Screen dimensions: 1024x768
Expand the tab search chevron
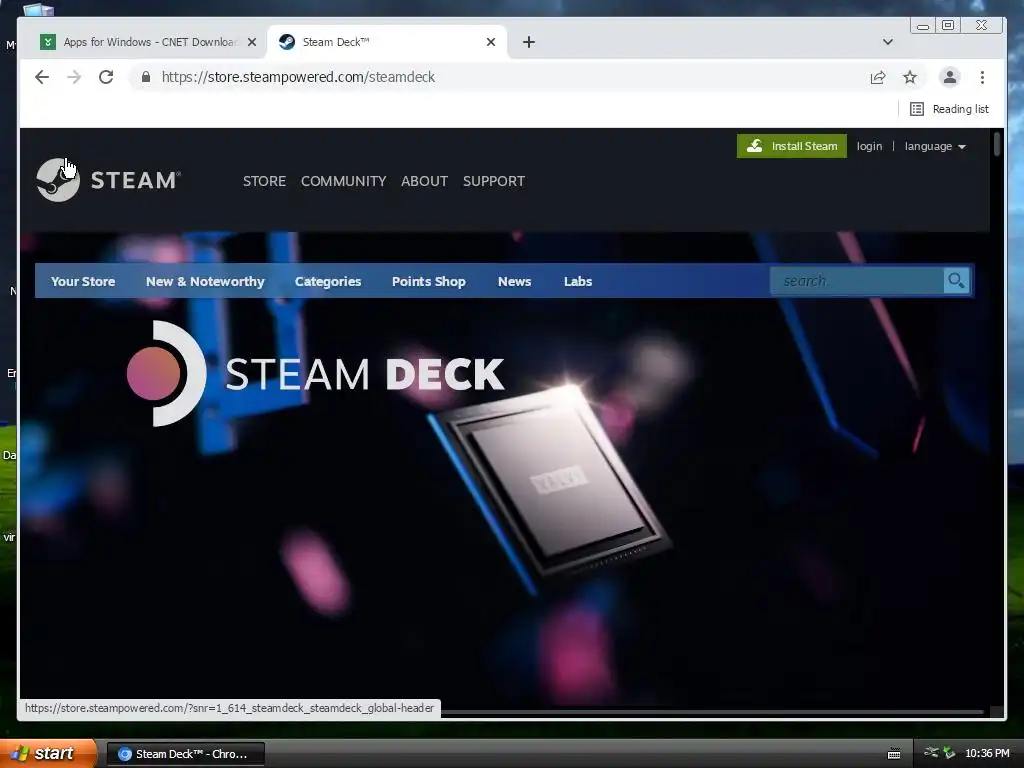[888, 42]
